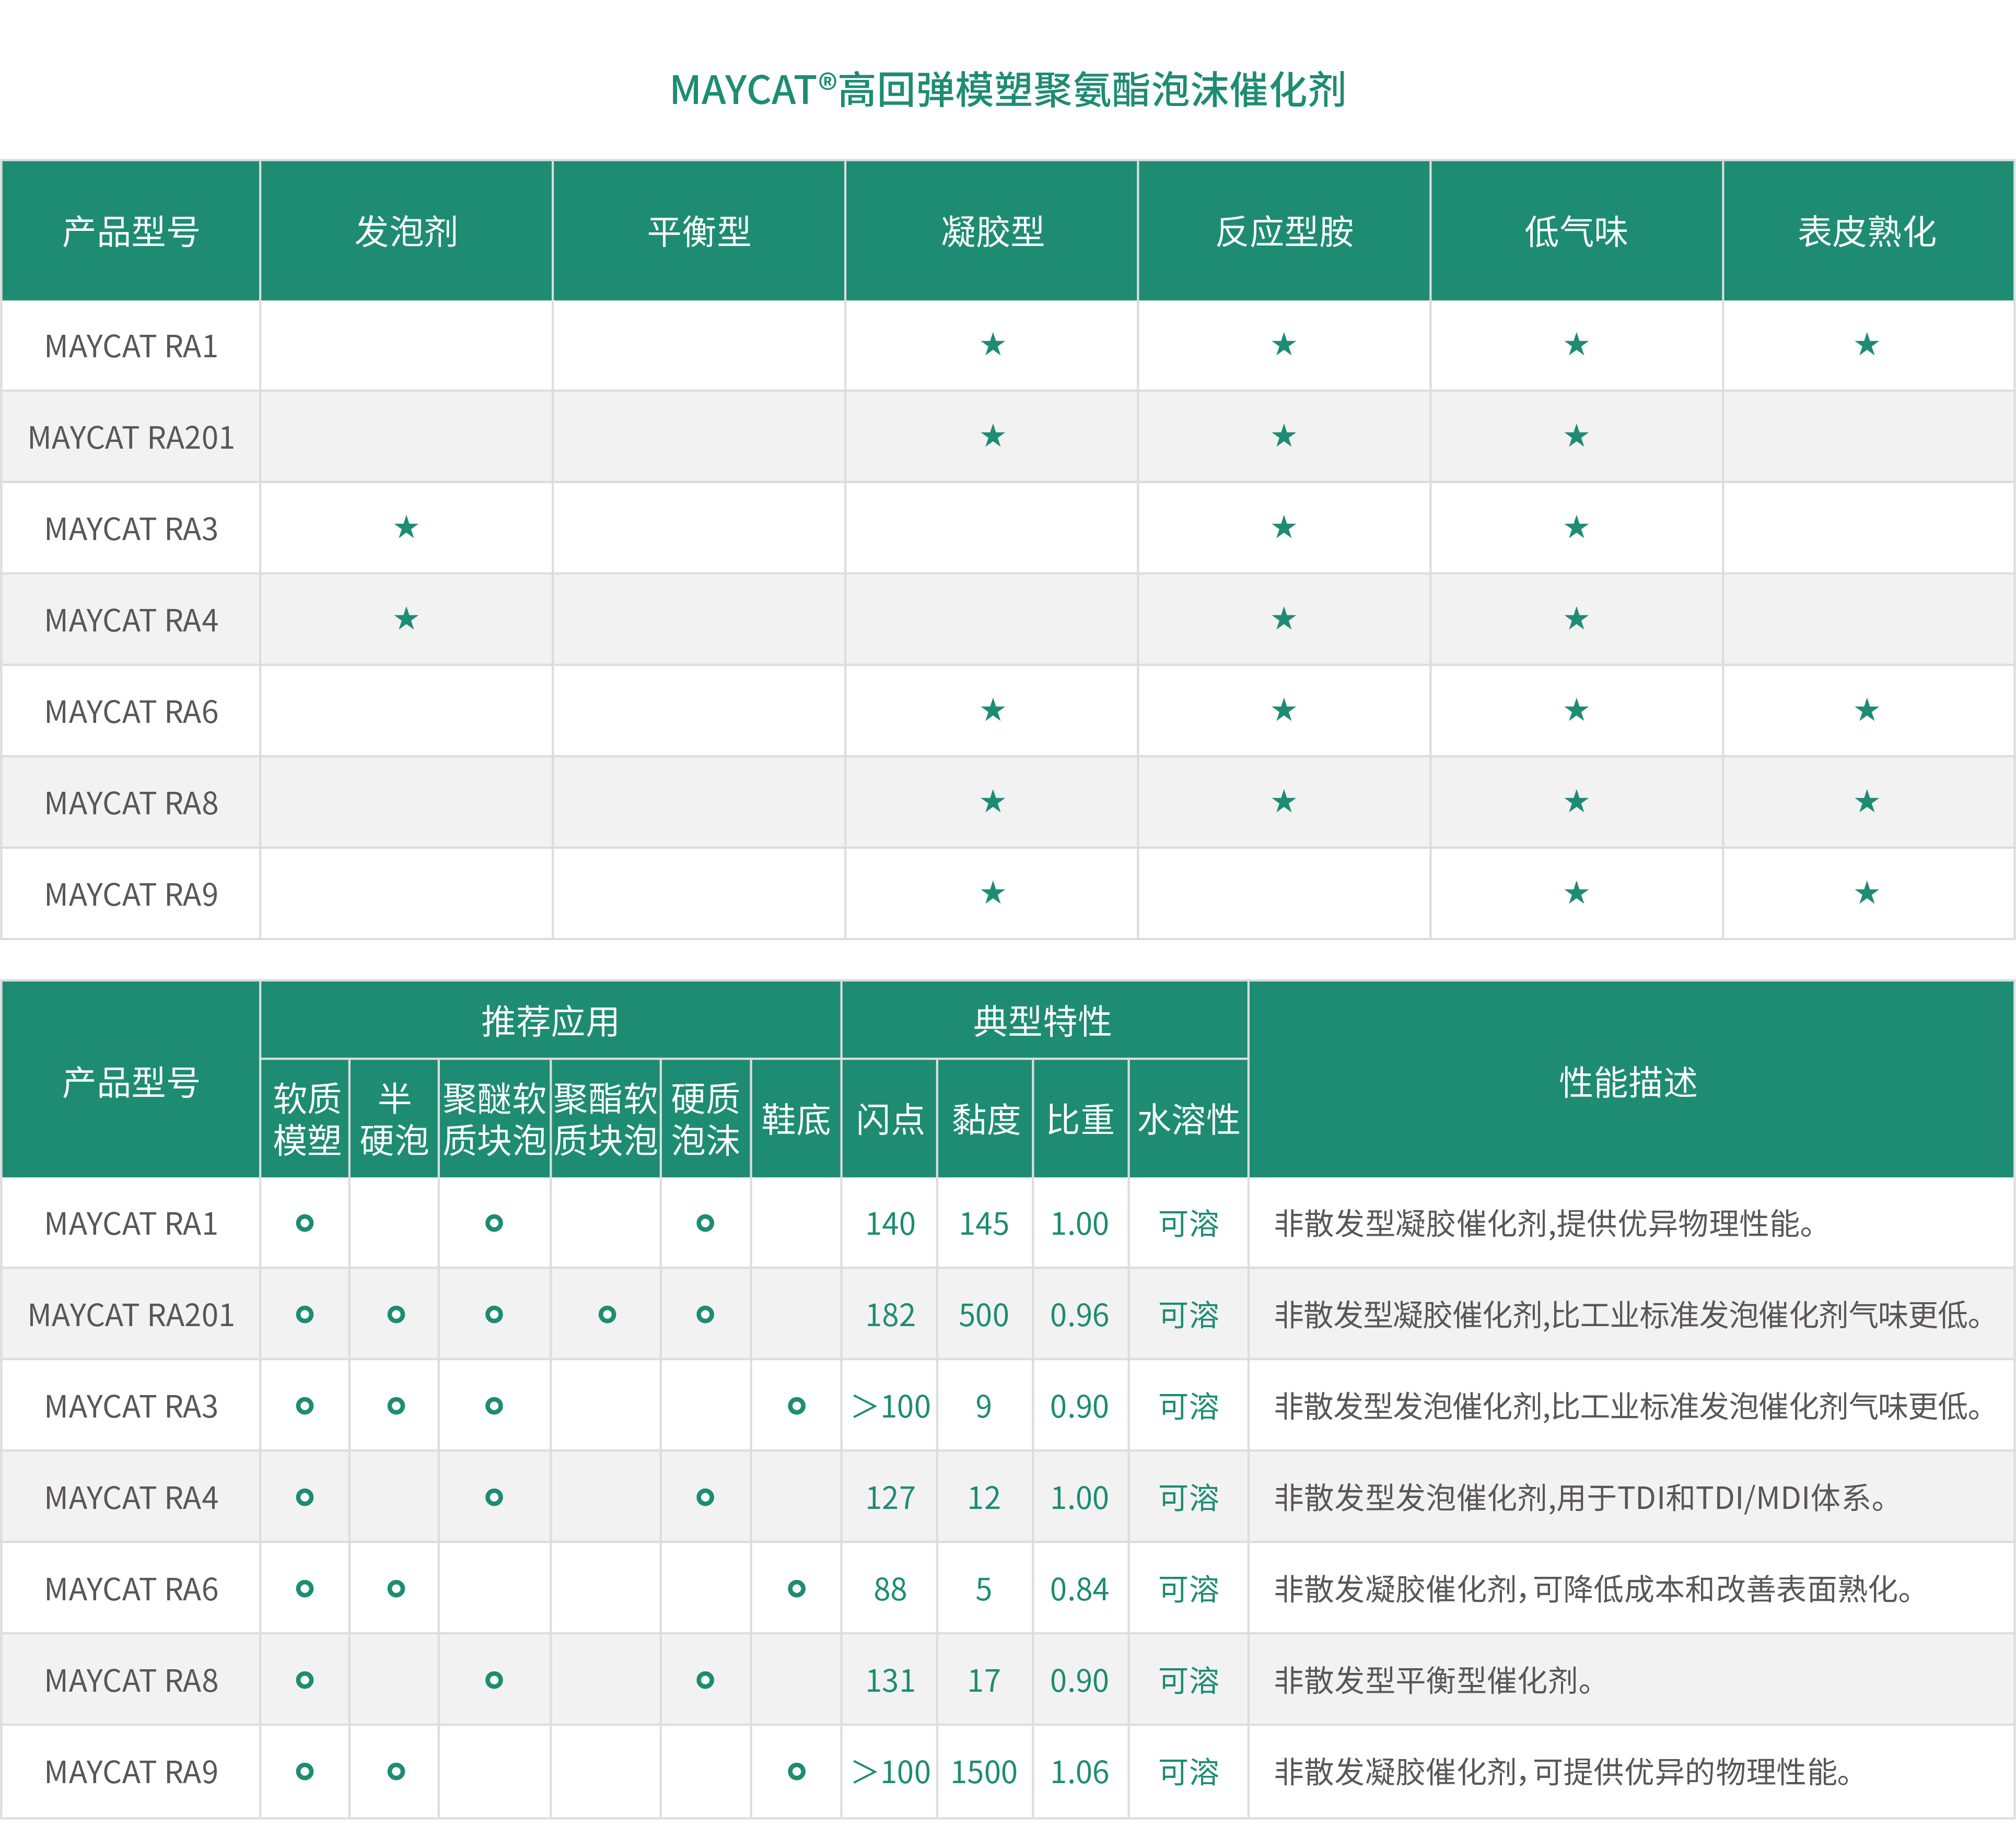Click the 性能描述 column header
Image resolution: width=2016 pixels, height=1839 pixels.
point(1629,1082)
